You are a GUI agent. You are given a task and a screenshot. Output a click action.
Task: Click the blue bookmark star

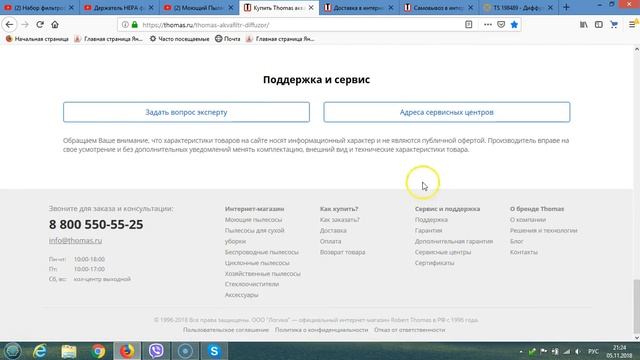click(x=514, y=25)
